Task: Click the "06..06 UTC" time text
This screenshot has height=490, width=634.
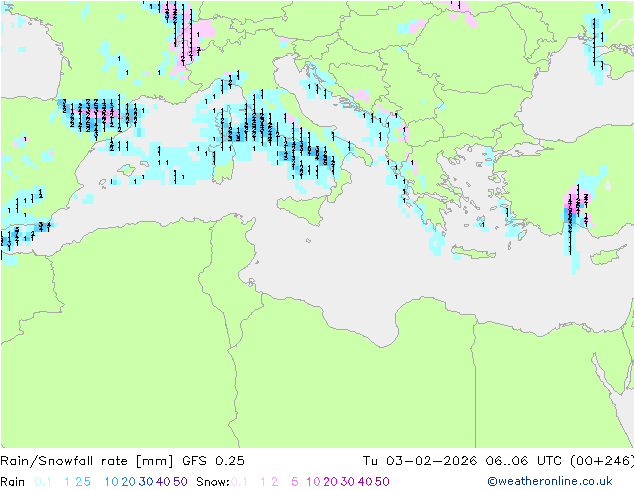Action: coord(523,461)
